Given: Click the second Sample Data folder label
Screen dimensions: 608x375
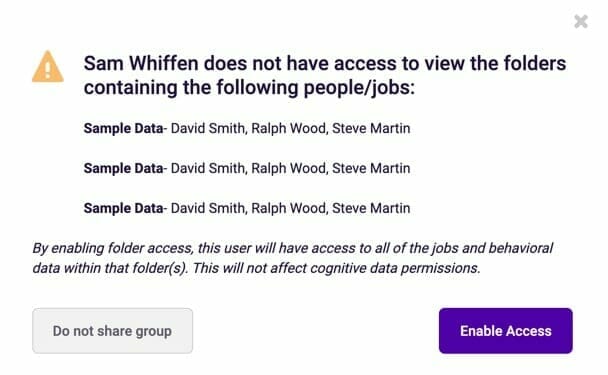Looking at the screenshot, I should [123, 168].
